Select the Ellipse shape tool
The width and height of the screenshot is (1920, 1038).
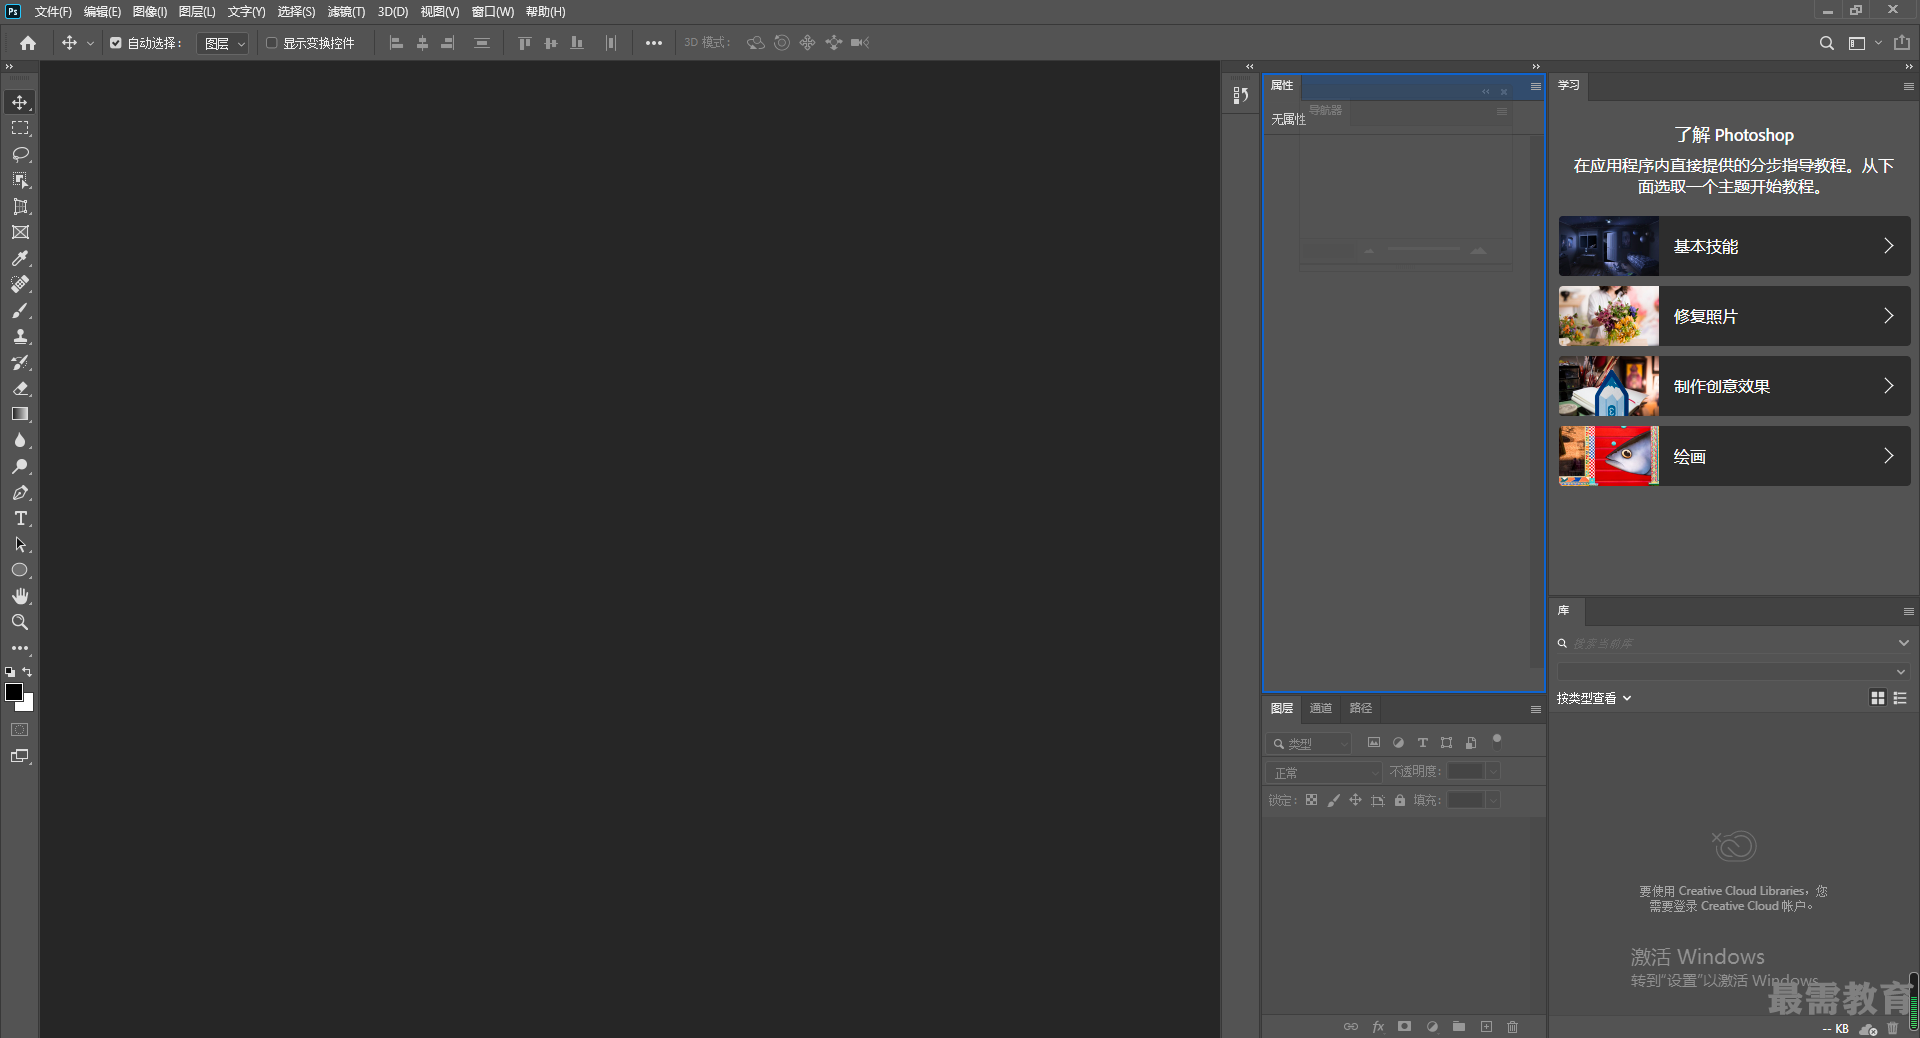[20, 570]
